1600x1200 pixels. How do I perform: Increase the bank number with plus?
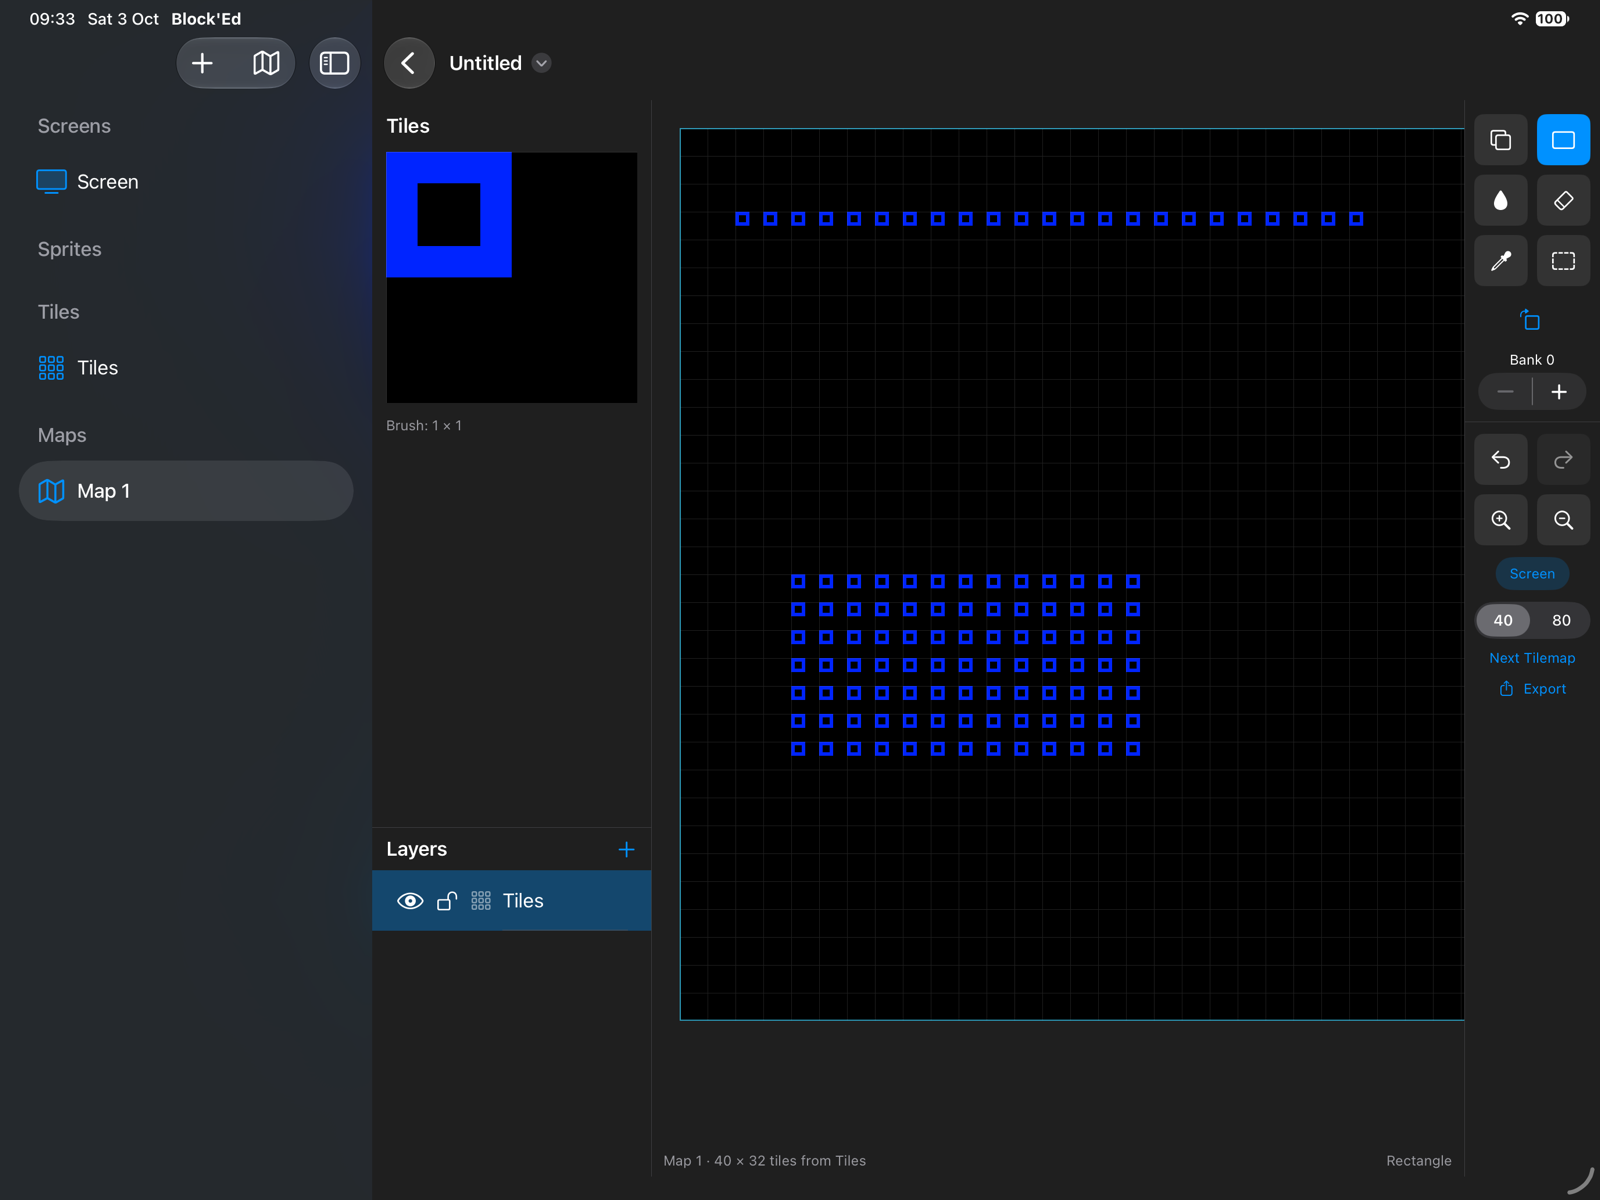click(x=1559, y=392)
